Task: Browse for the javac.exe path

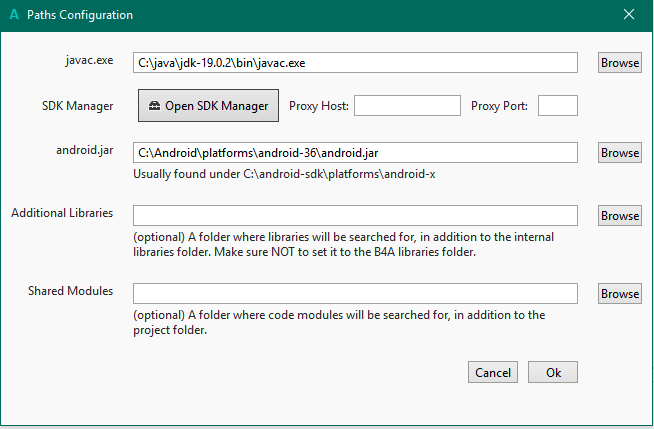Action: [x=620, y=62]
